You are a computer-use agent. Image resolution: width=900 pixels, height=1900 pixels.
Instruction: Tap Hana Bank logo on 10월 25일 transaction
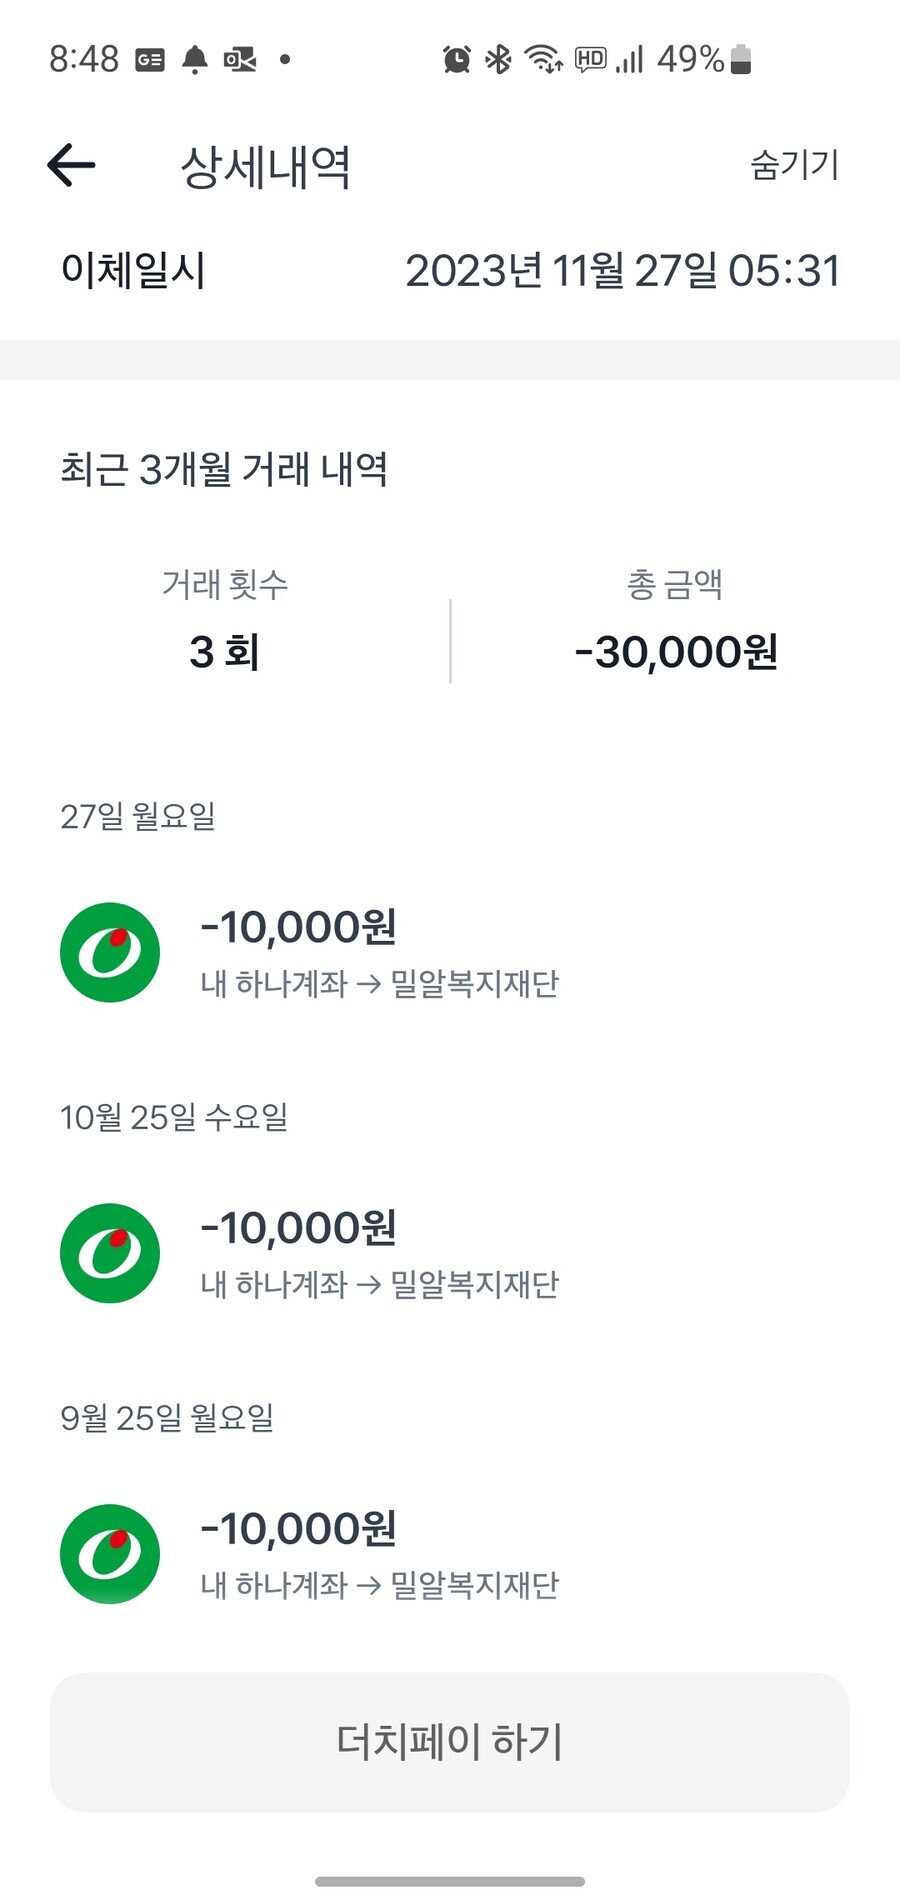pyautogui.click(x=110, y=1253)
